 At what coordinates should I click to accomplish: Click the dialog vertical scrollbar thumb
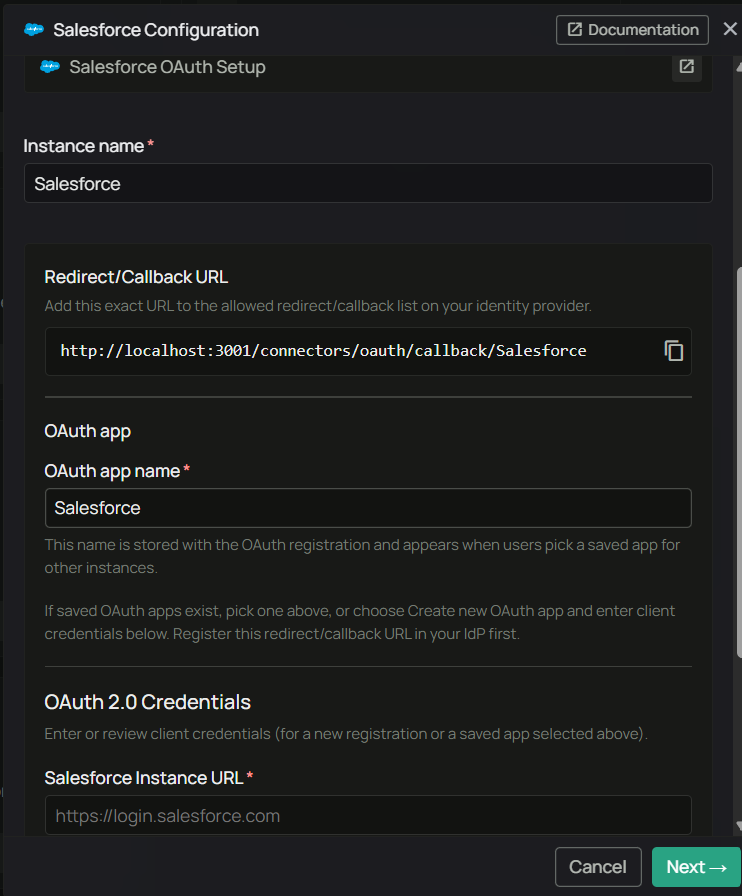[x=739, y=462]
